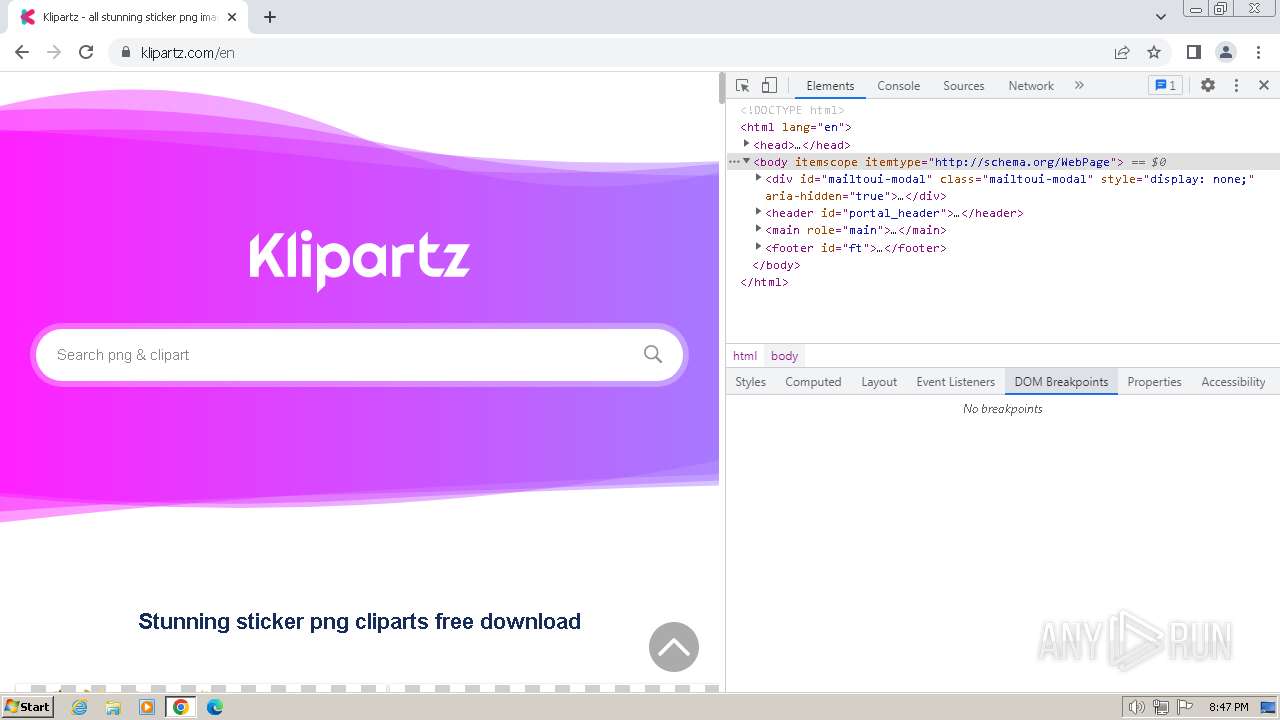Switch to the Console tab
The width and height of the screenshot is (1280, 720).
tap(898, 86)
